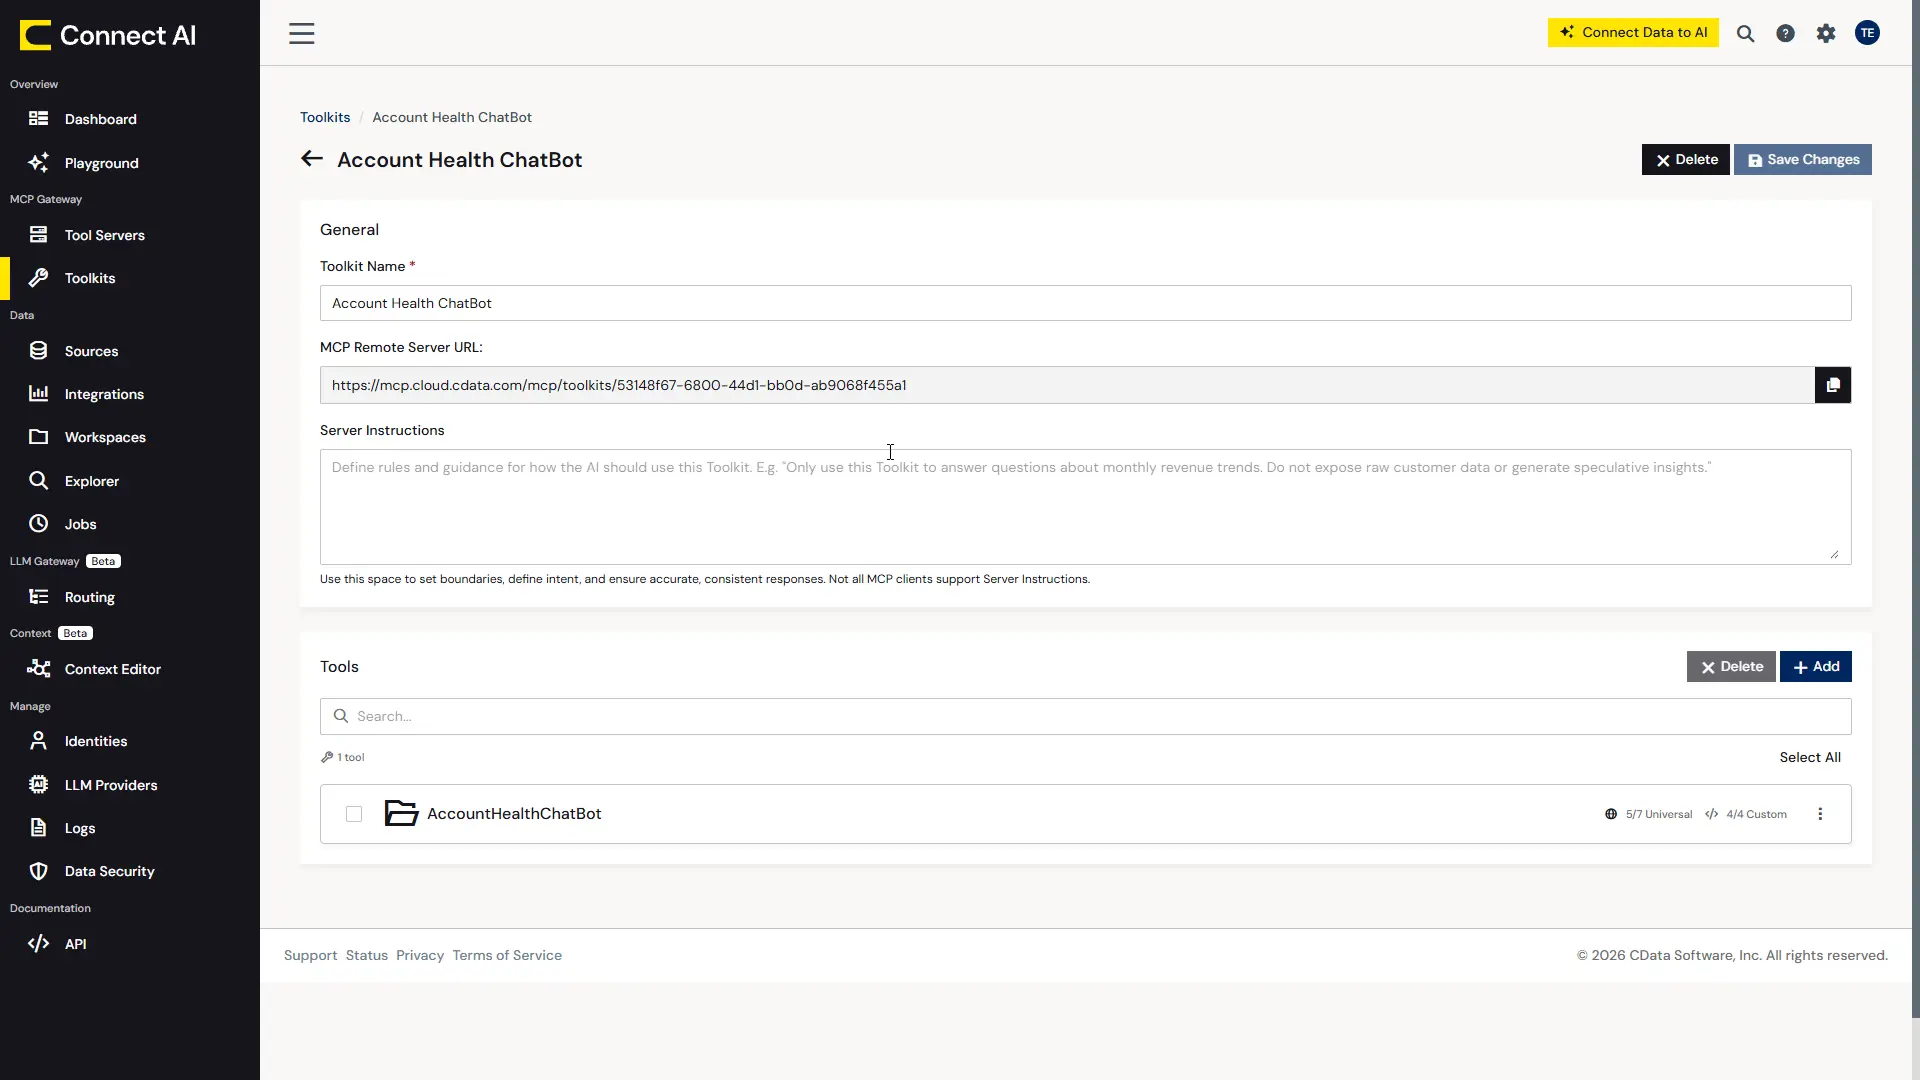Add a new tool with Add button
Viewport: 1920px width, 1080px height.
pos(1816,667)
